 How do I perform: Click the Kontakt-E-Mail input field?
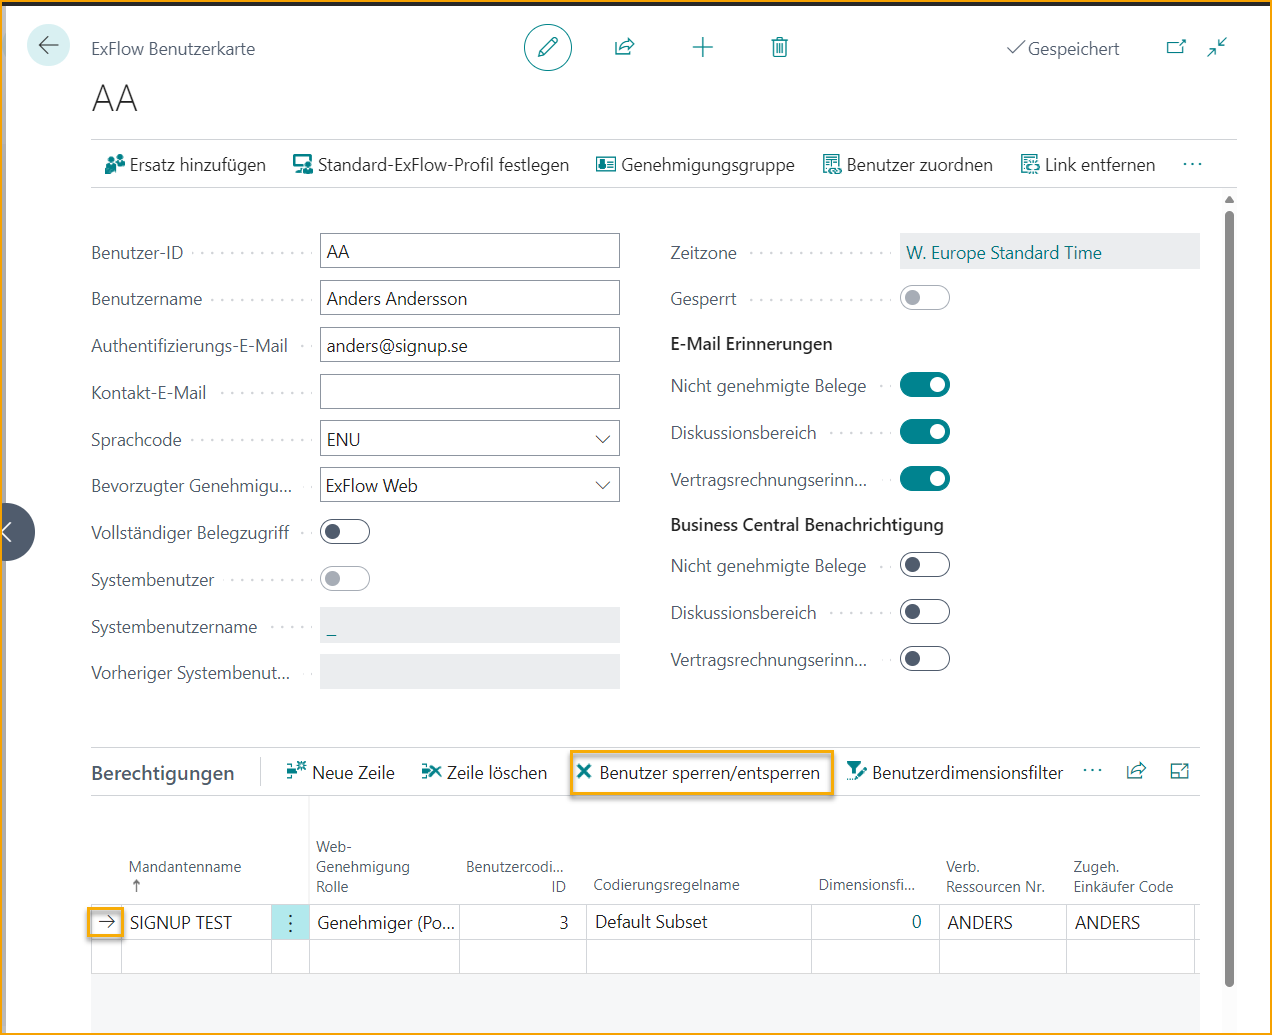coord(469,392)
